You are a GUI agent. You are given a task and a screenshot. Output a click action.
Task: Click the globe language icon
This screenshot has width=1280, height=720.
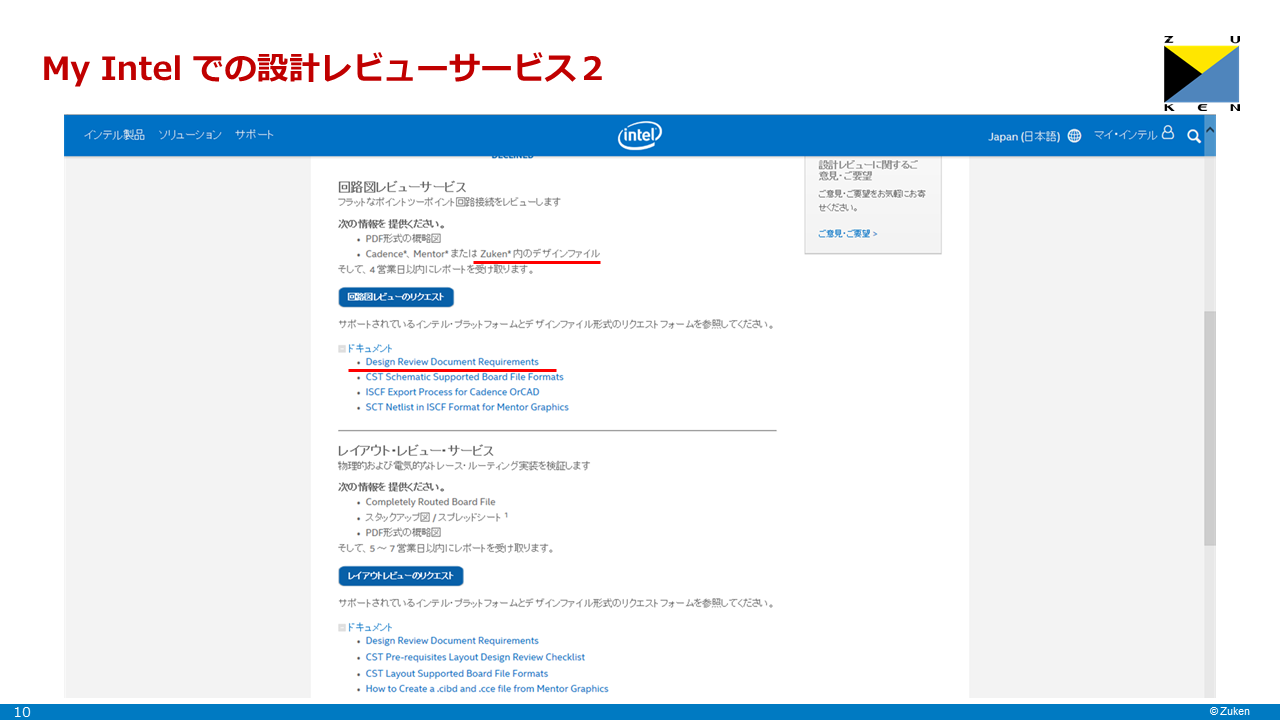tap(1074, 136)
